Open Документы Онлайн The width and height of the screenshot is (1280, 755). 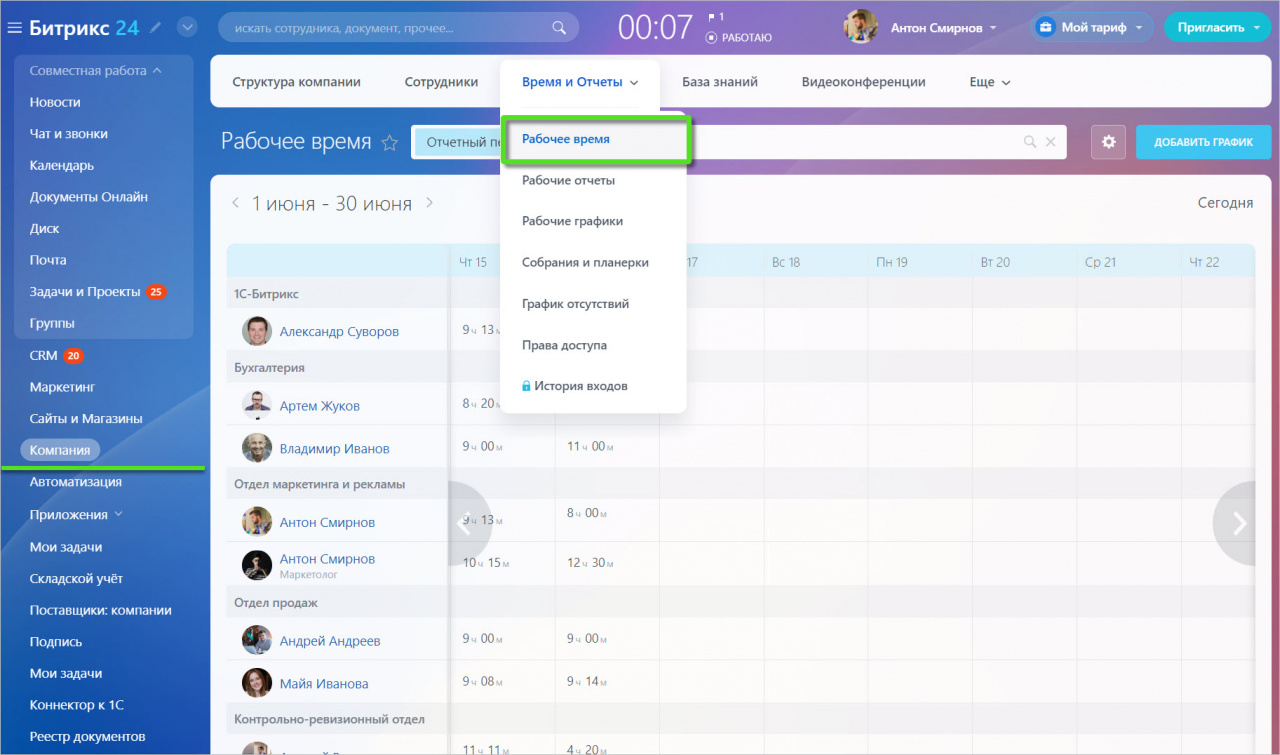89,197
